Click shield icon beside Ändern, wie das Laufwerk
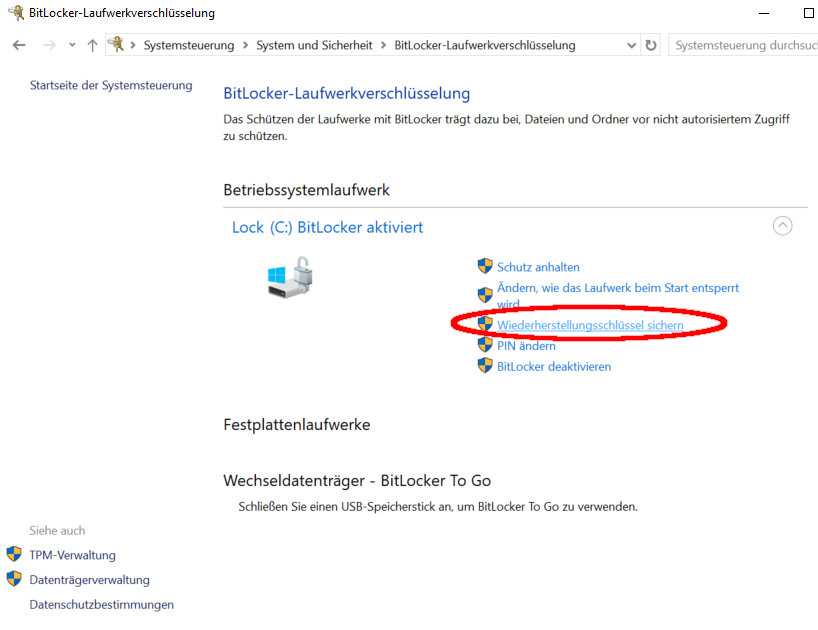818x630 pixels. click(485, 295)
